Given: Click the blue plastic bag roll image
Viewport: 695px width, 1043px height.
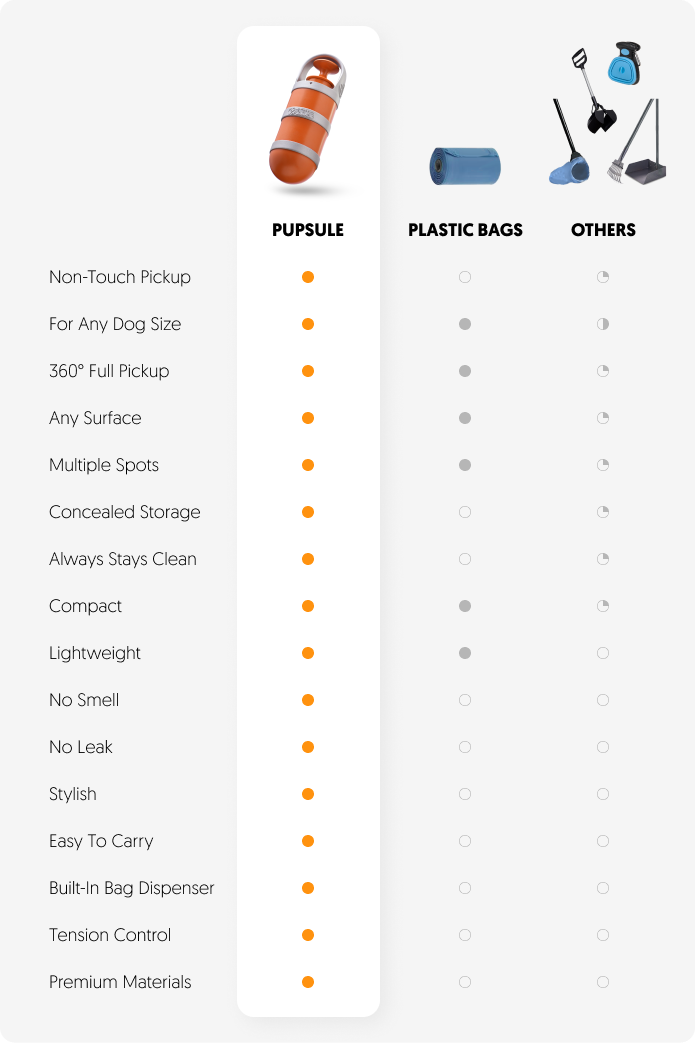Looking at the screenshot, I should coord(465,166).
